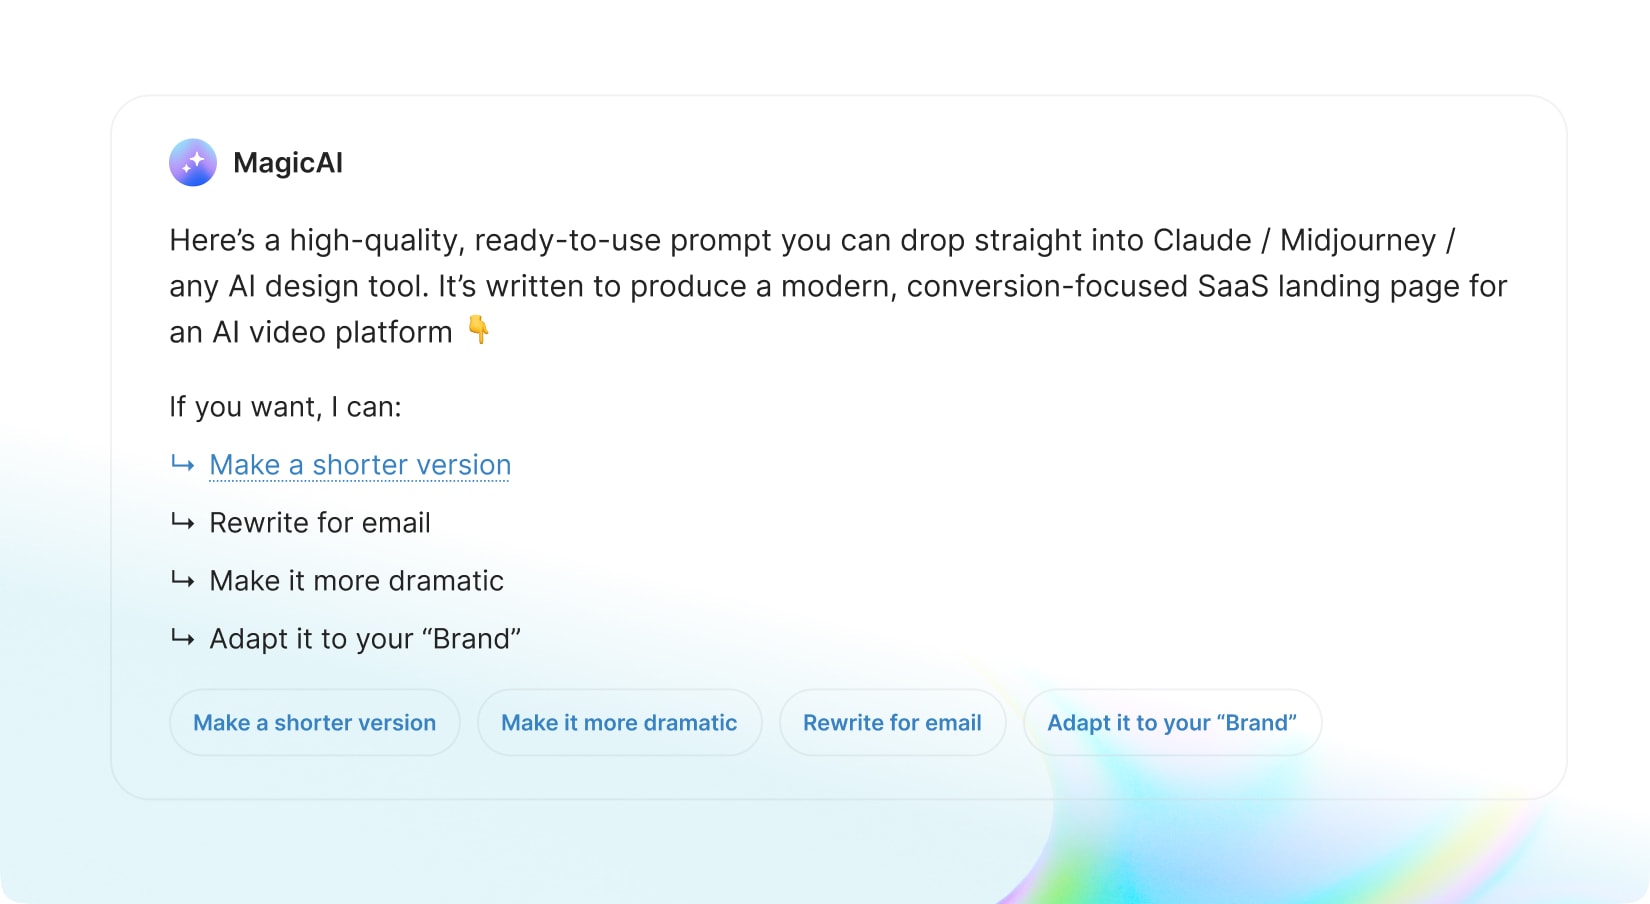
Task: Click the arrow icon beside the underlined shorter version link
Action: click(182, 464)
